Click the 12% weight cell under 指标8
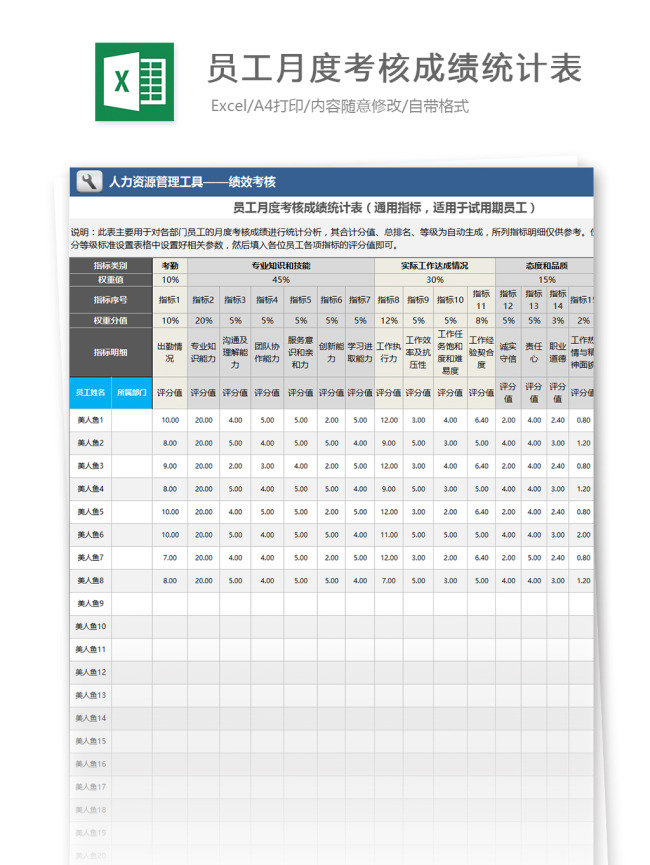This screenshot has width=650, height=865. coord(388,320)
